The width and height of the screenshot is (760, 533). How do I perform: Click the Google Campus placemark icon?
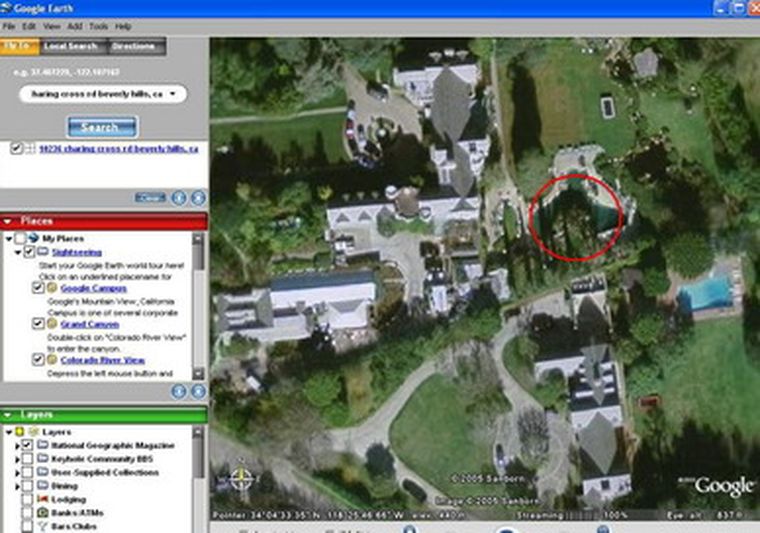pyautogui.click(x=51, y=288)
